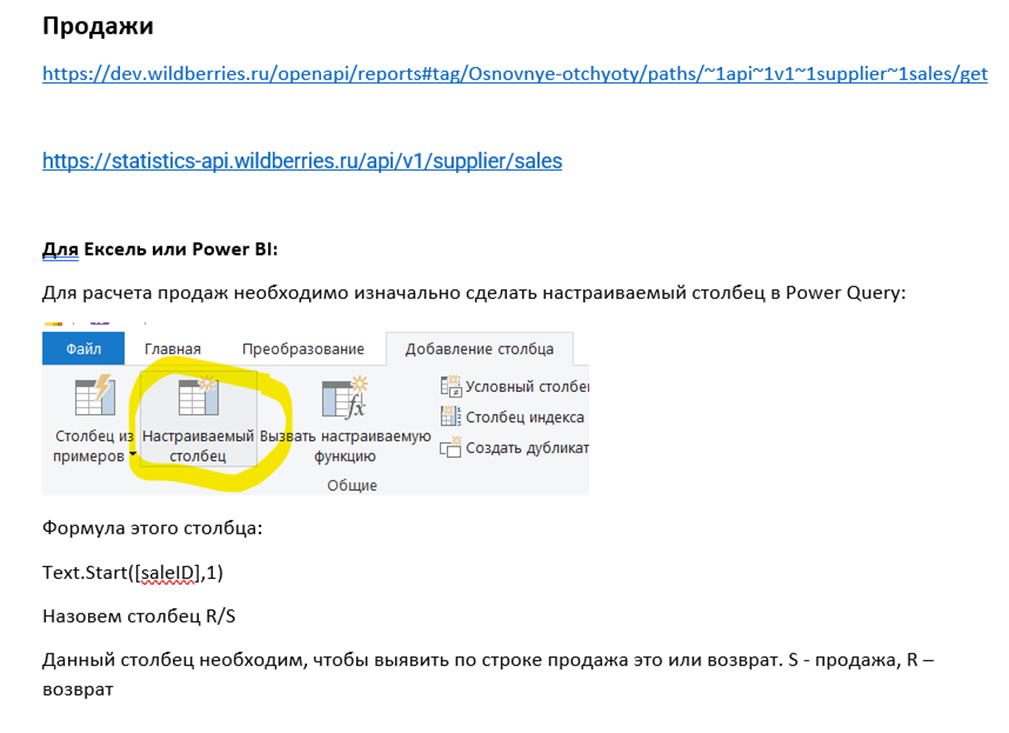The image size is (1009, 733).
Task: Click the Условный столбец label
Action: click(527, 387)
